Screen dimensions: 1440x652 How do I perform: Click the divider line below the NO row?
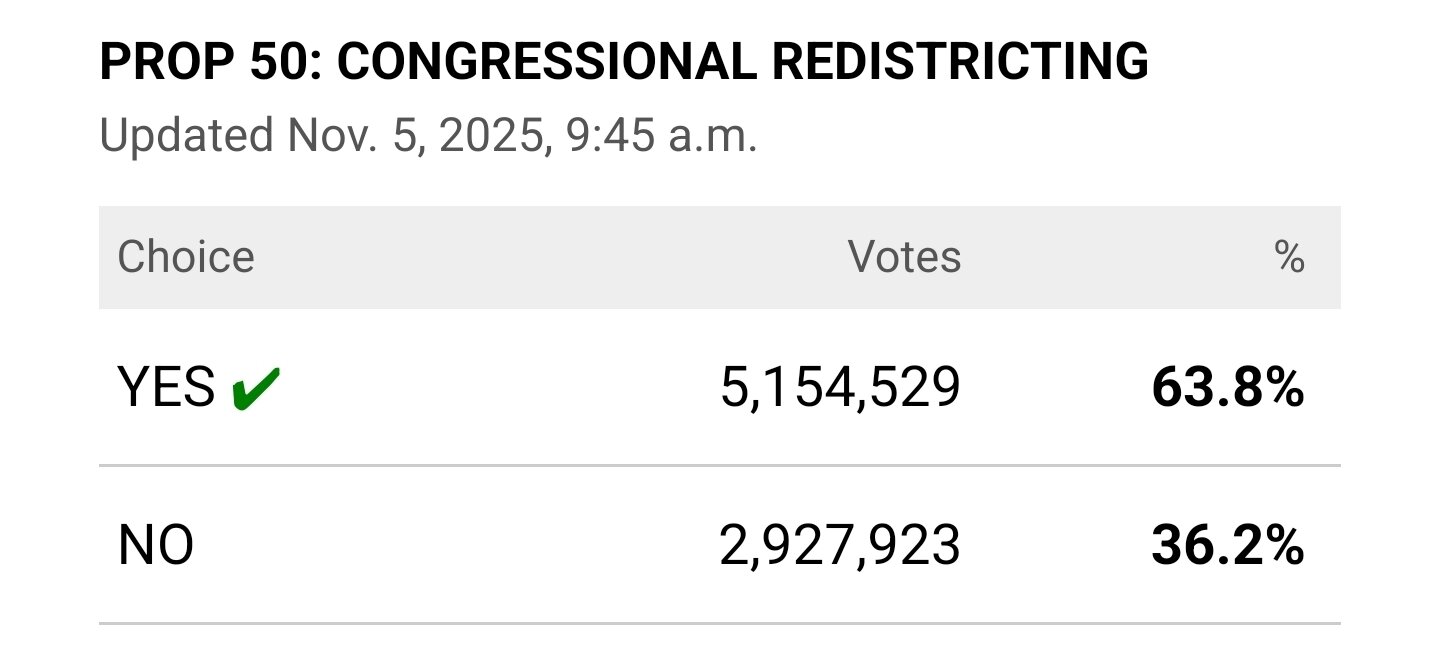point(719,624)
